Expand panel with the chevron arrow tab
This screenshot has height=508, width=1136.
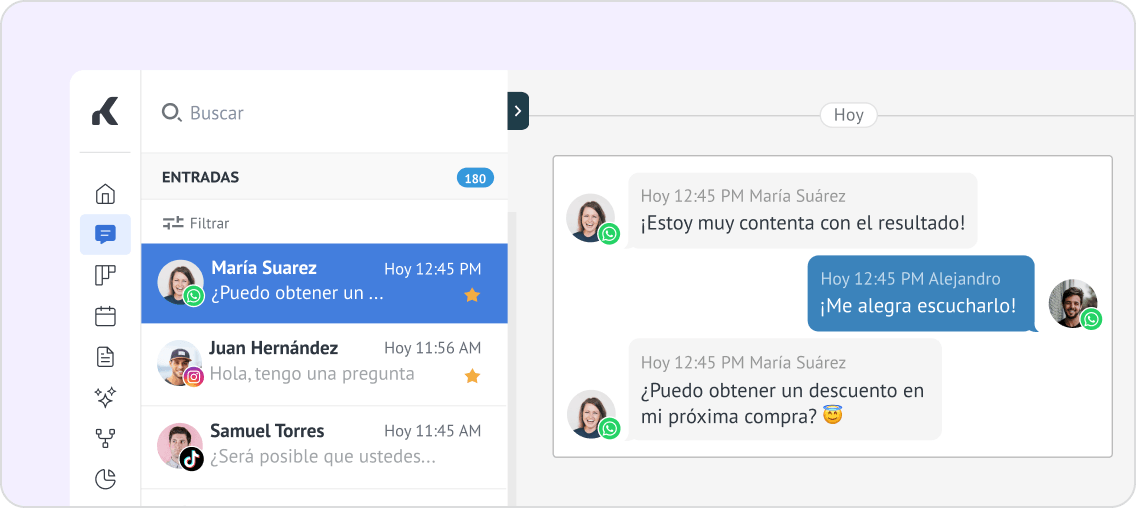(x=518, y=111)
